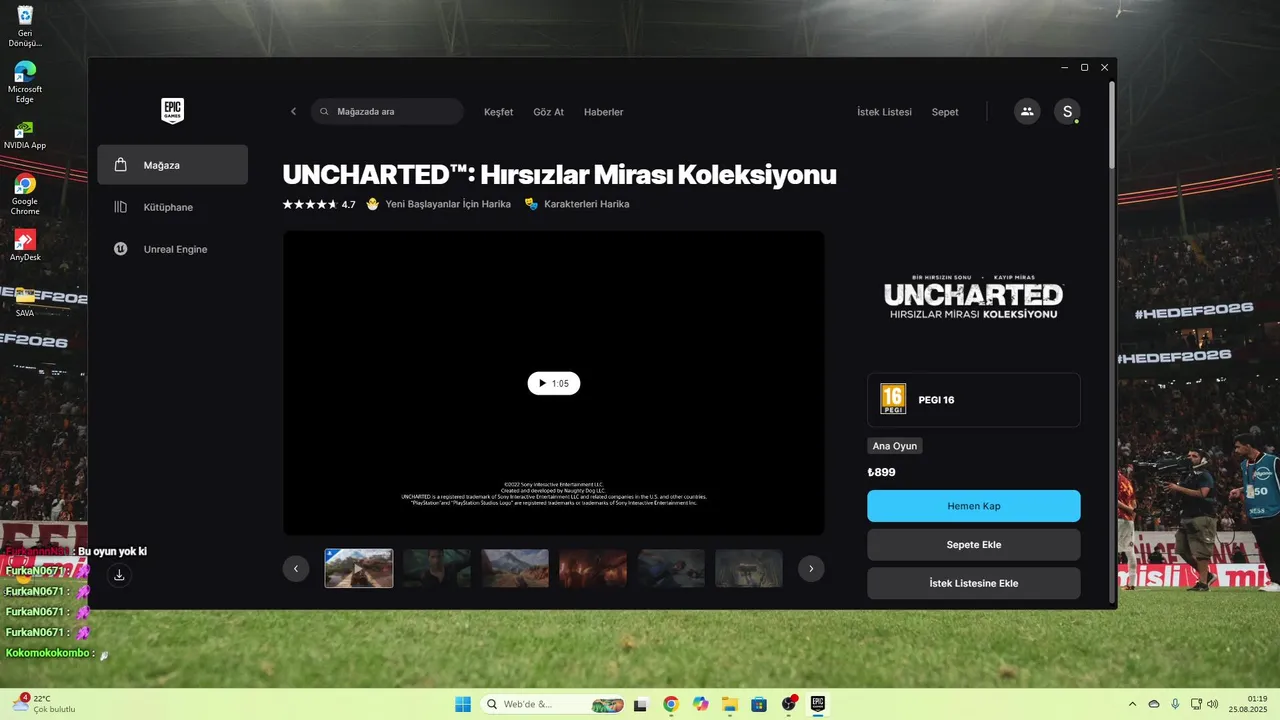Click the Mağaza shopping bag icon
1280x720 pixels.
121,165
